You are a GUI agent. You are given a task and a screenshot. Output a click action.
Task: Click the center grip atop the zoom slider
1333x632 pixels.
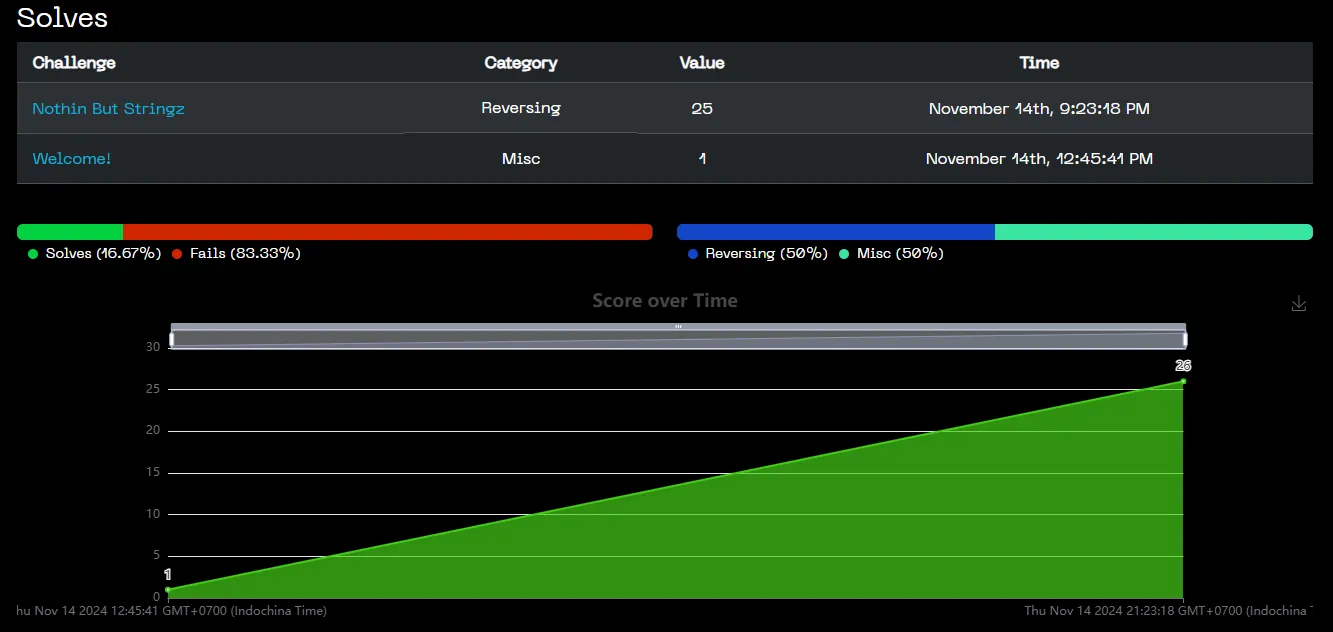coord(678,327)
